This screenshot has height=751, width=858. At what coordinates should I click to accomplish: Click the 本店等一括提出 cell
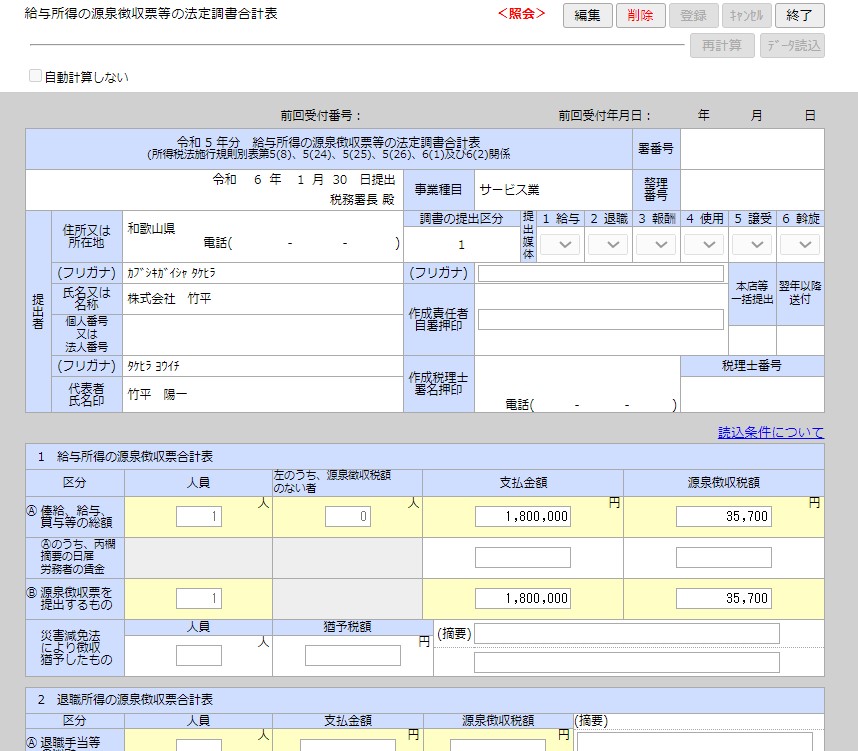pos(752,293)
